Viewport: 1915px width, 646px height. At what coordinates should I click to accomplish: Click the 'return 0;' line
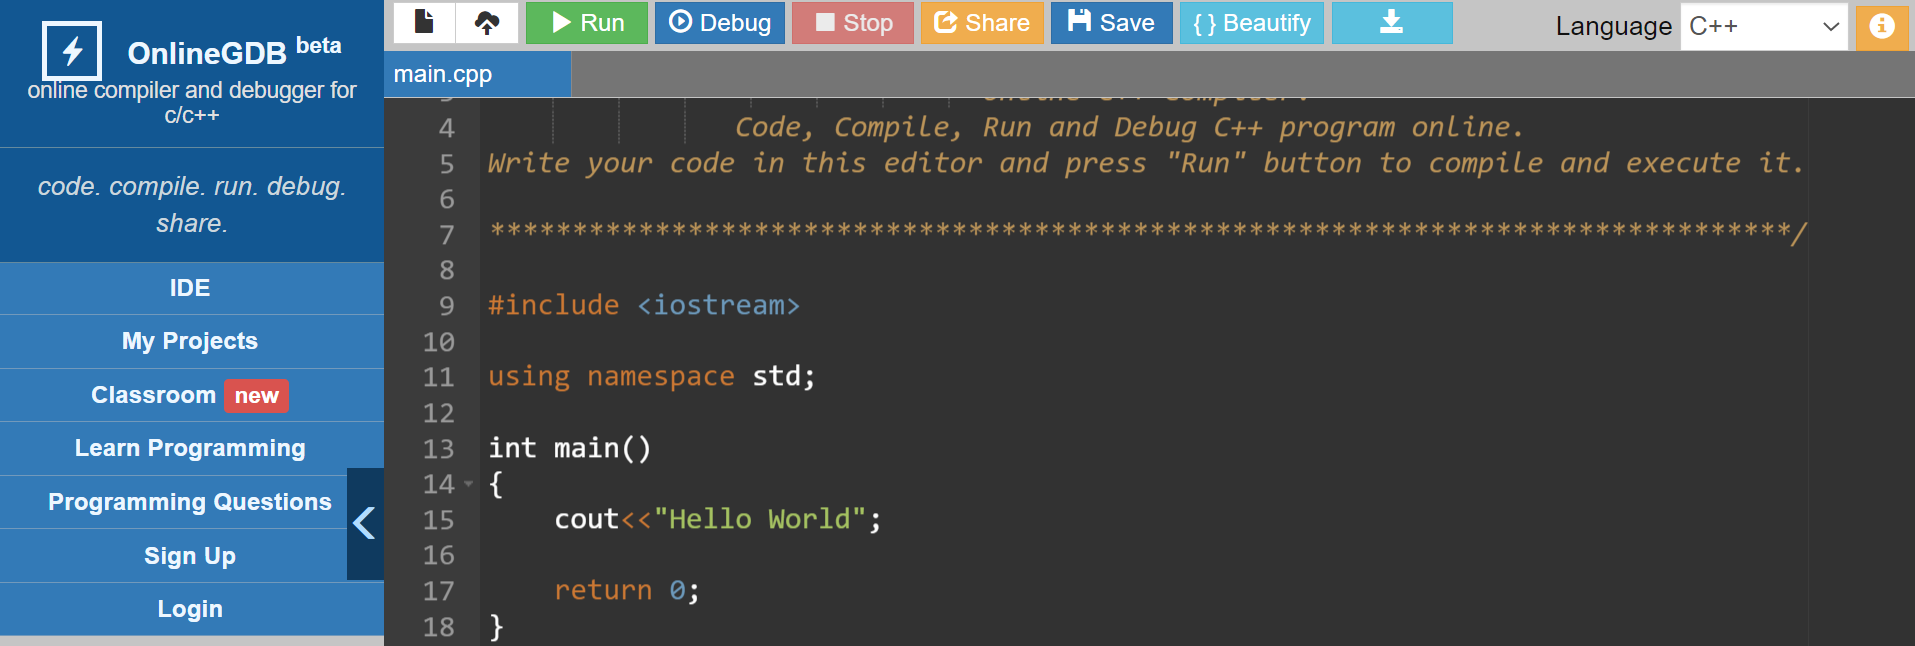[627, 590]
